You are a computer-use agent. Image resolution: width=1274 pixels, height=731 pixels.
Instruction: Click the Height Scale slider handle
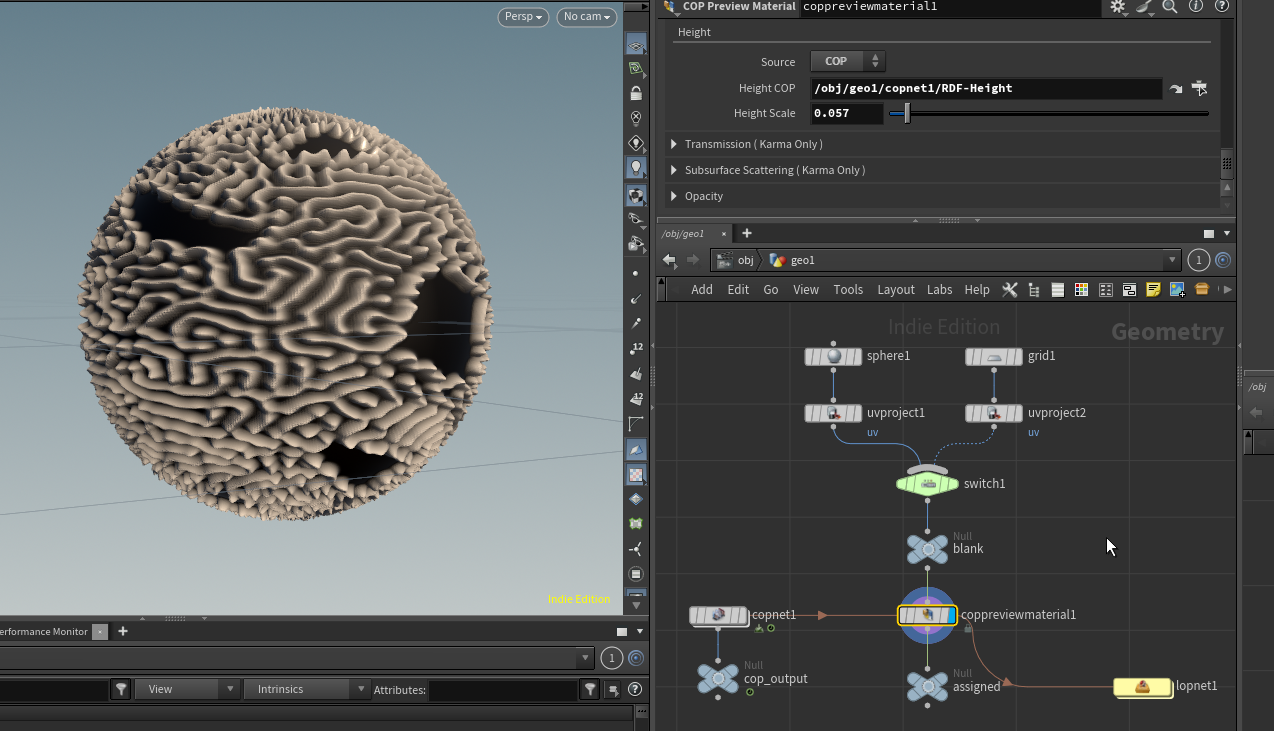coord(907,114)
